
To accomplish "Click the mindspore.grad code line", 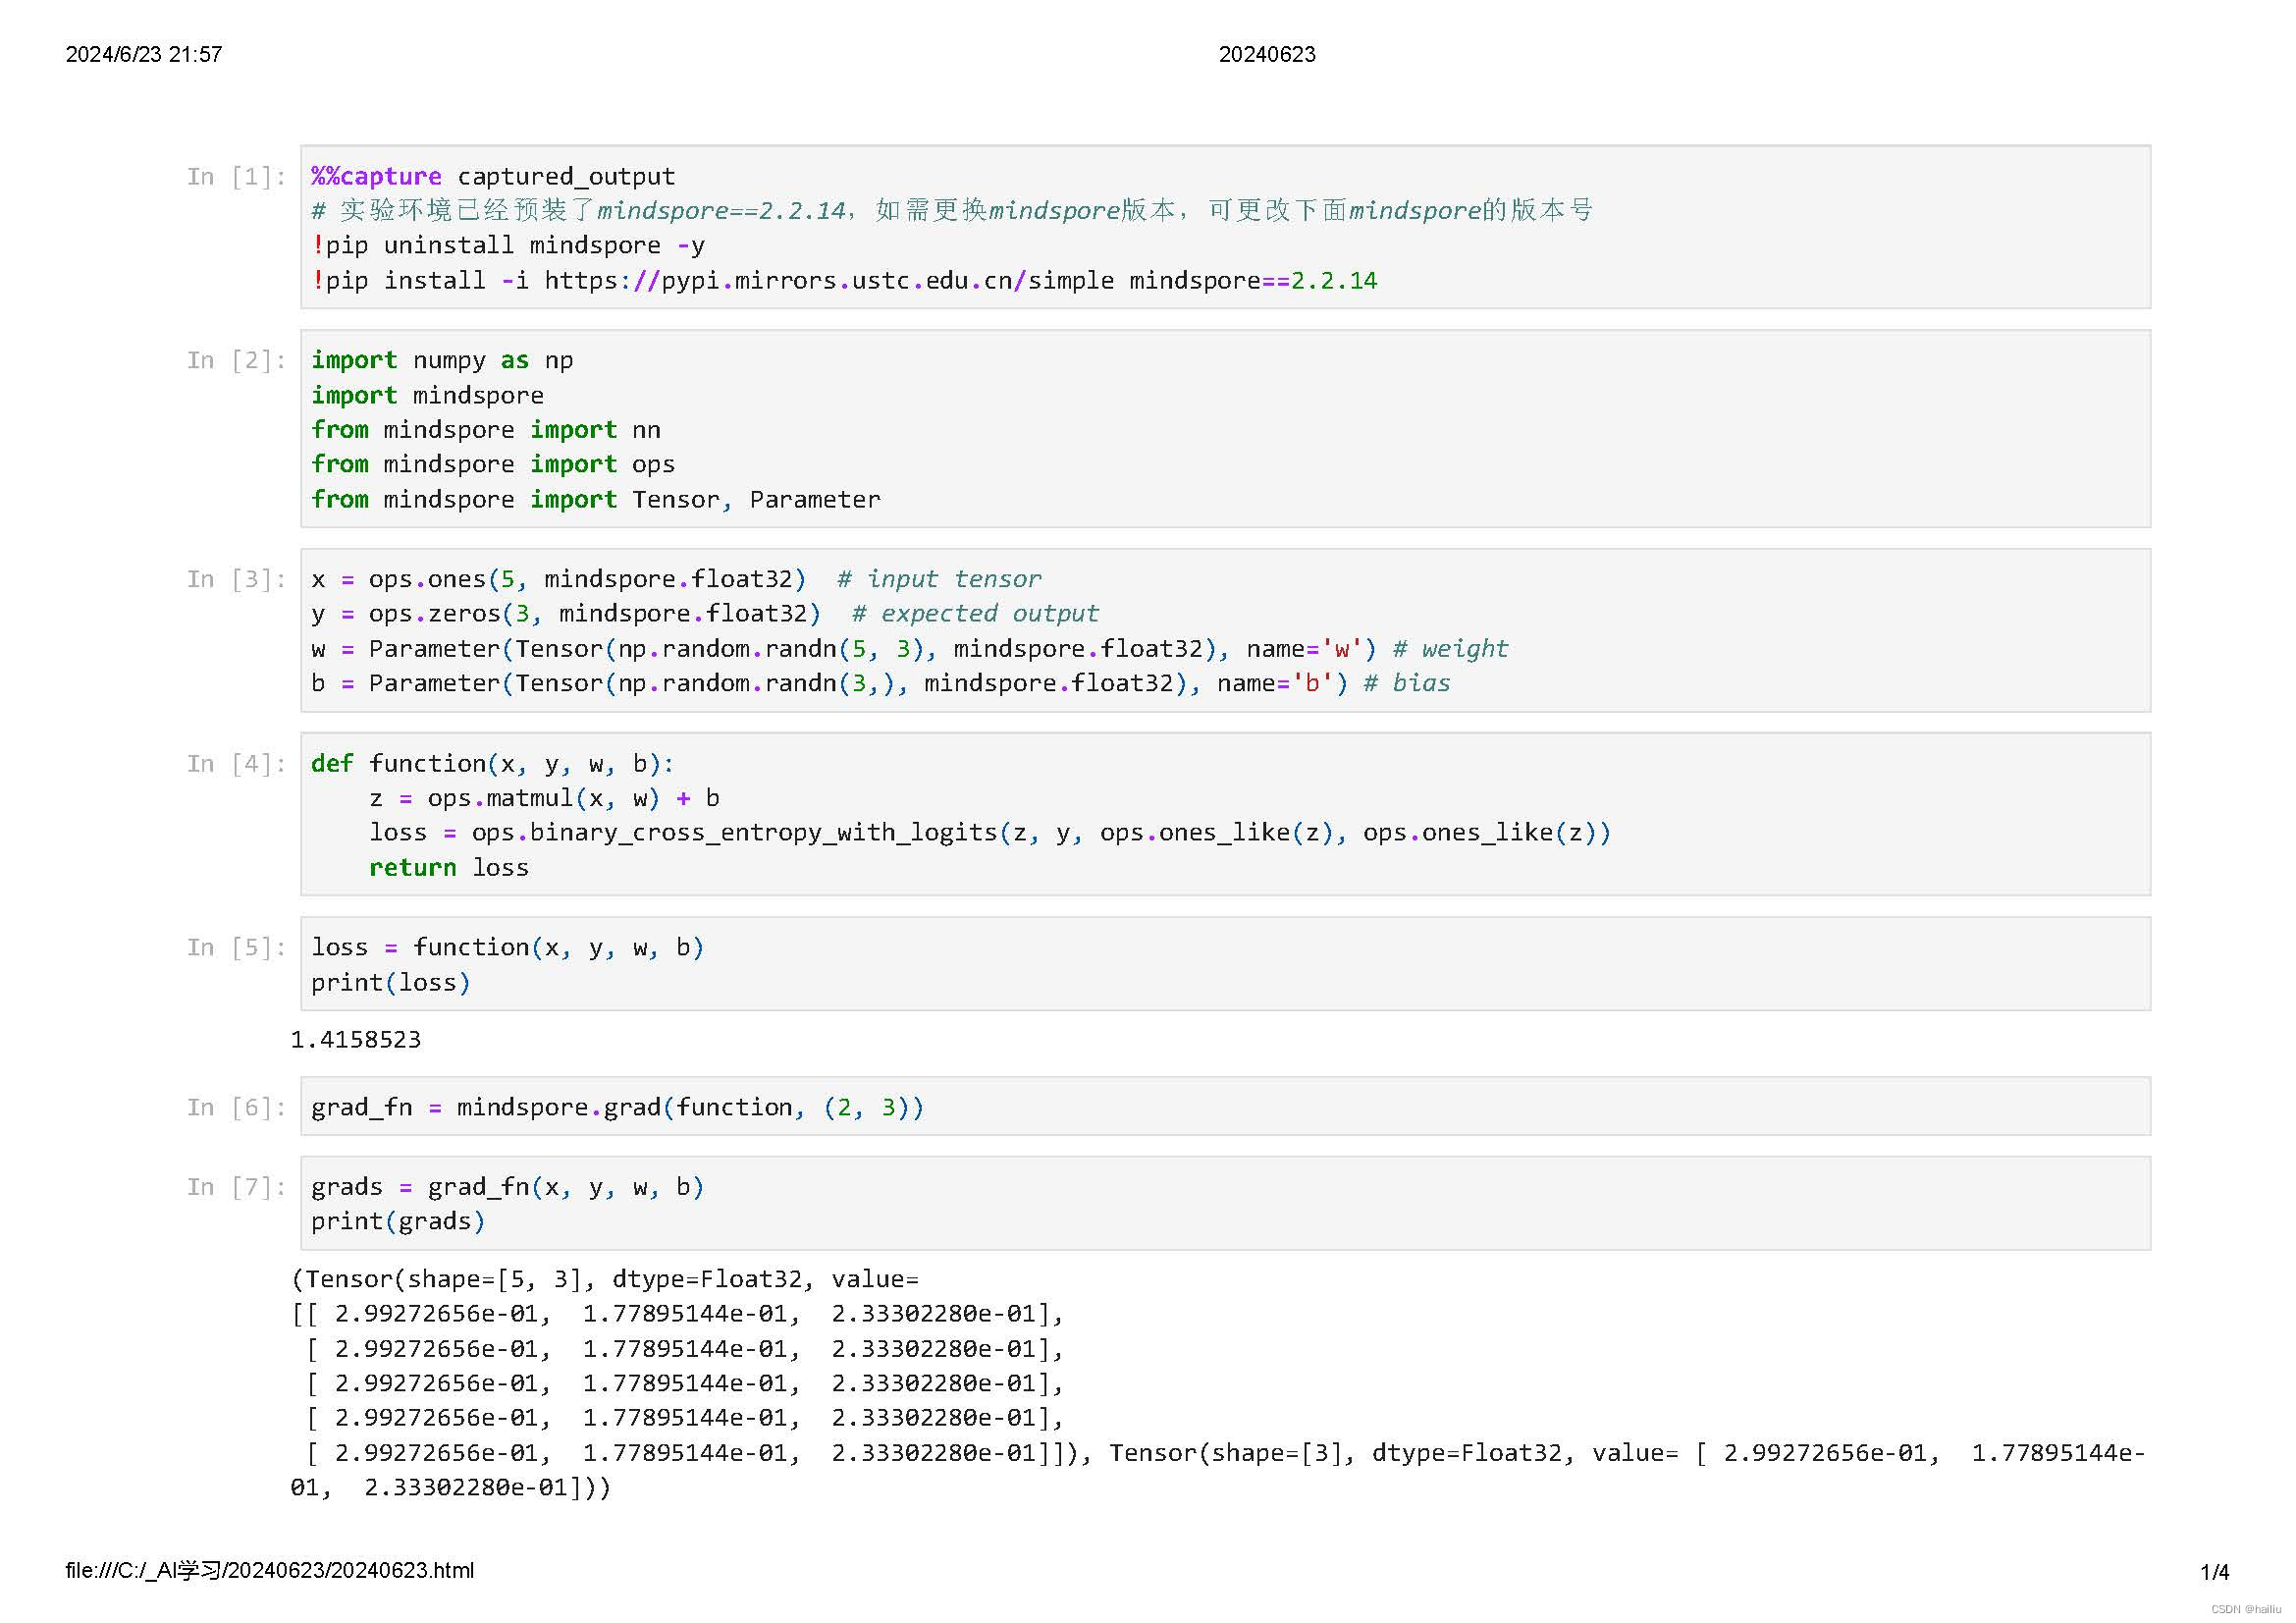I will click(x=617, y=1108).
